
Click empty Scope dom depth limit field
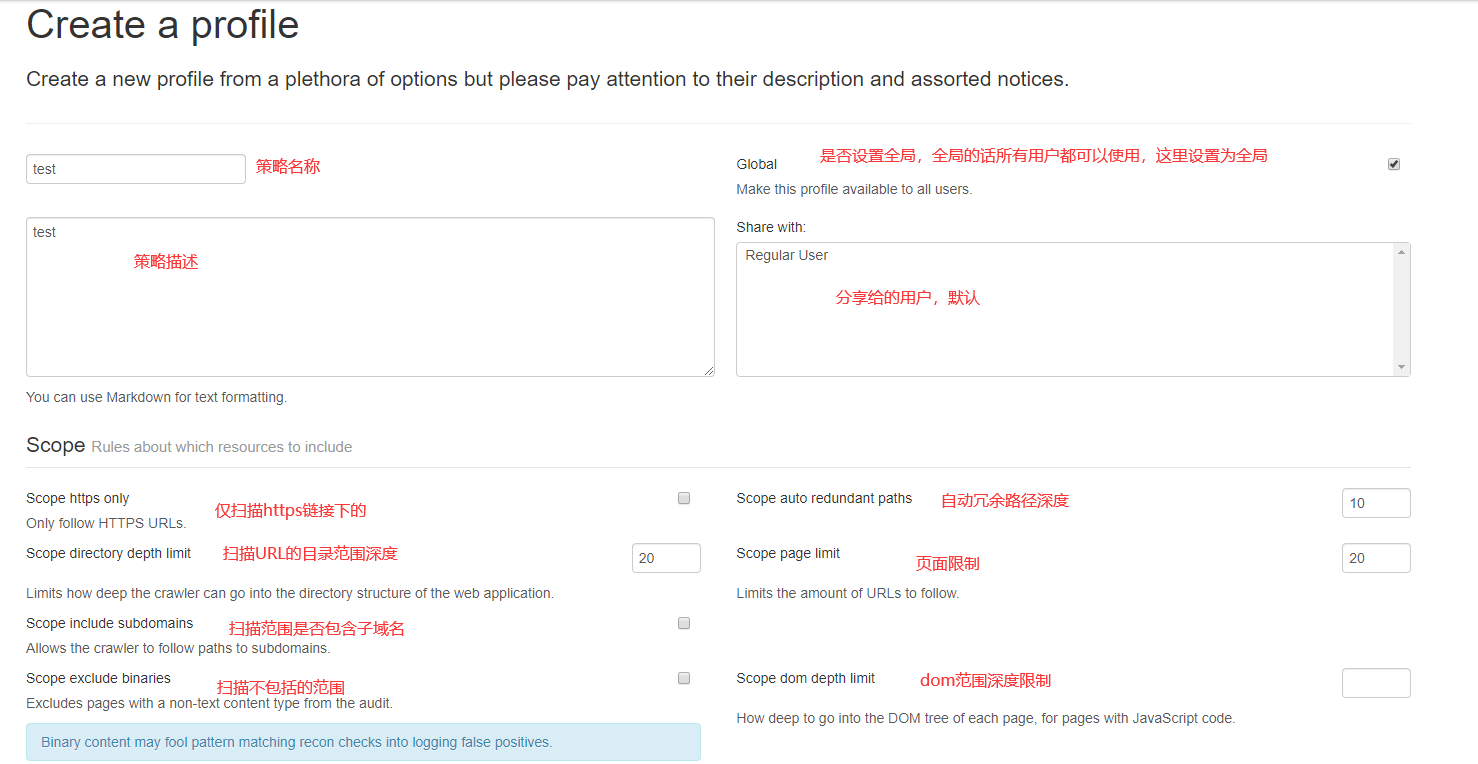[x=1375, y=683]
